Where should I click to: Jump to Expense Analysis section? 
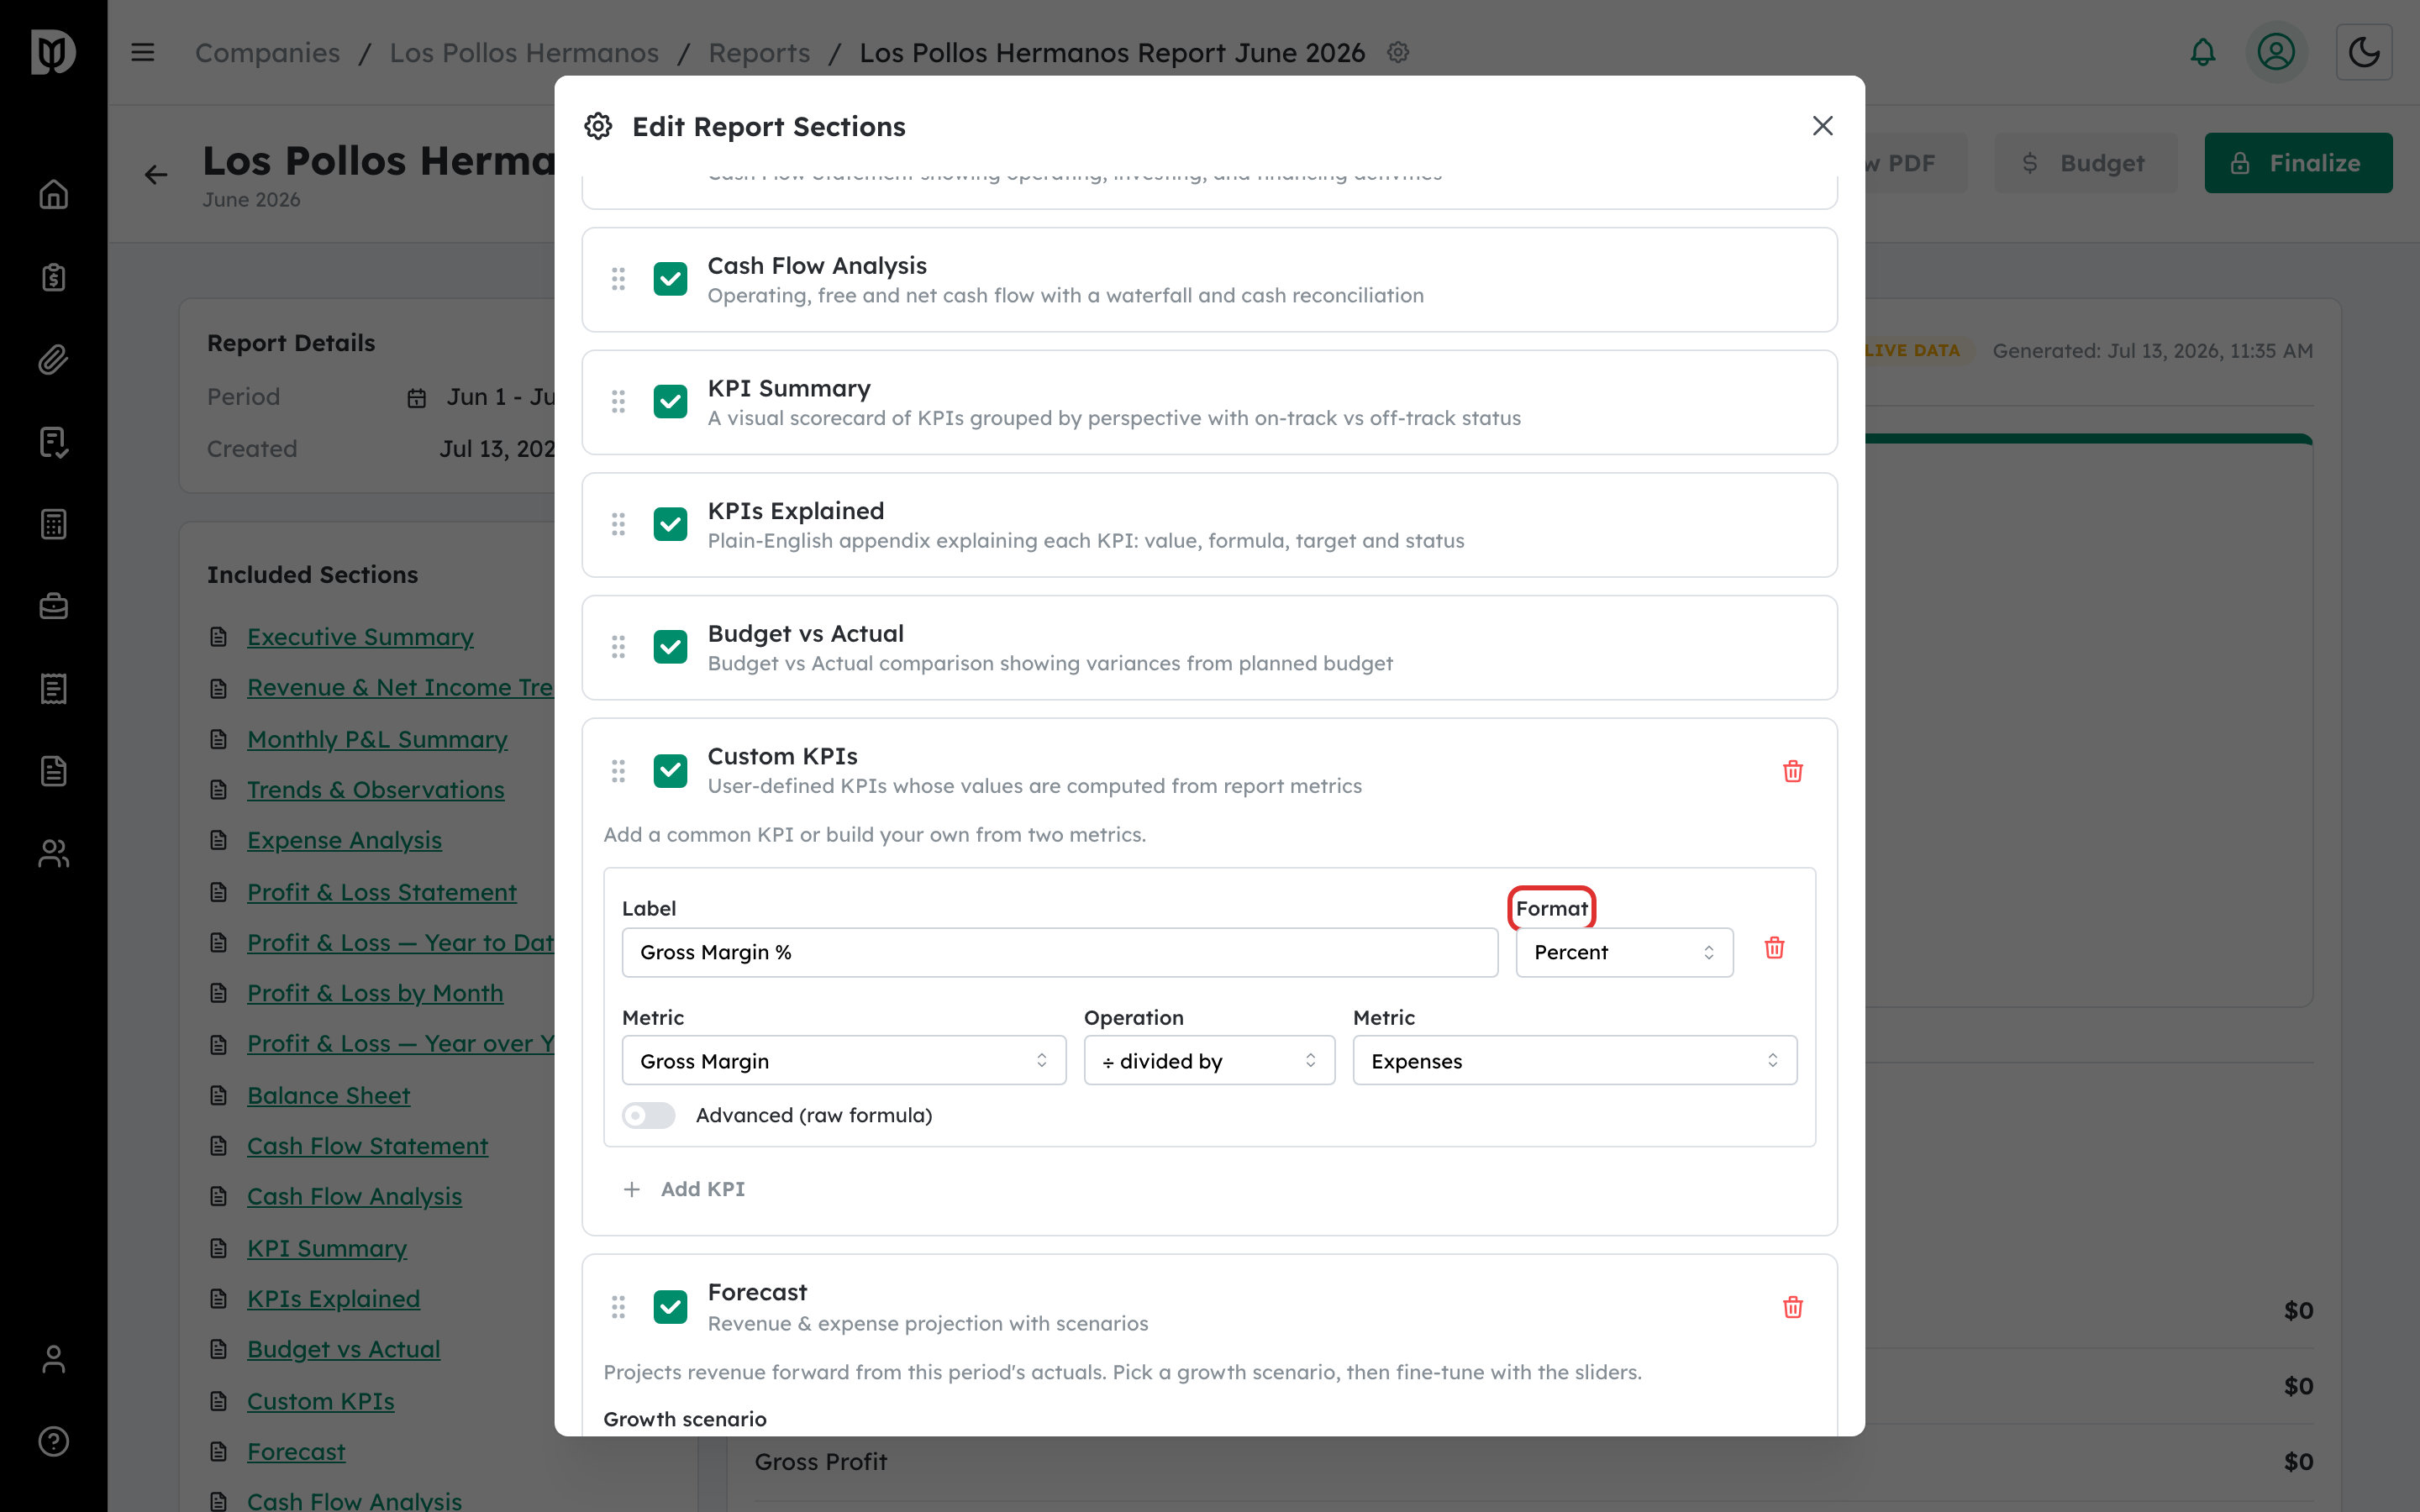click(x=344, y=840)
